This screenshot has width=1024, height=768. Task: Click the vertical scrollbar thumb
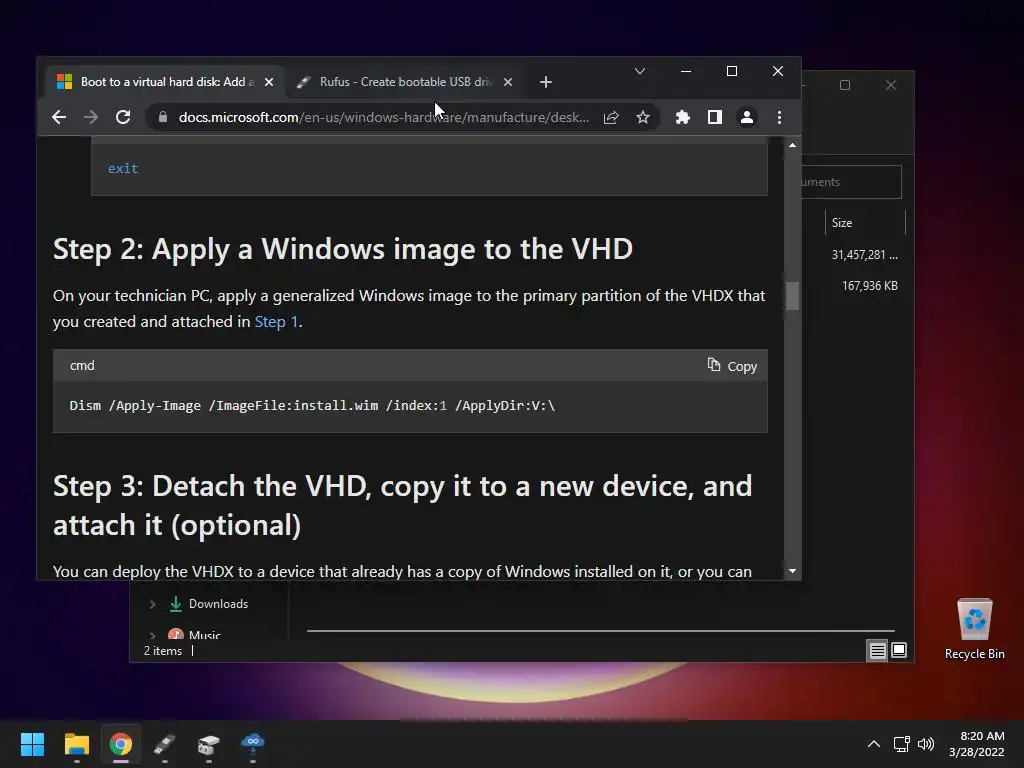tap(792, 296)
